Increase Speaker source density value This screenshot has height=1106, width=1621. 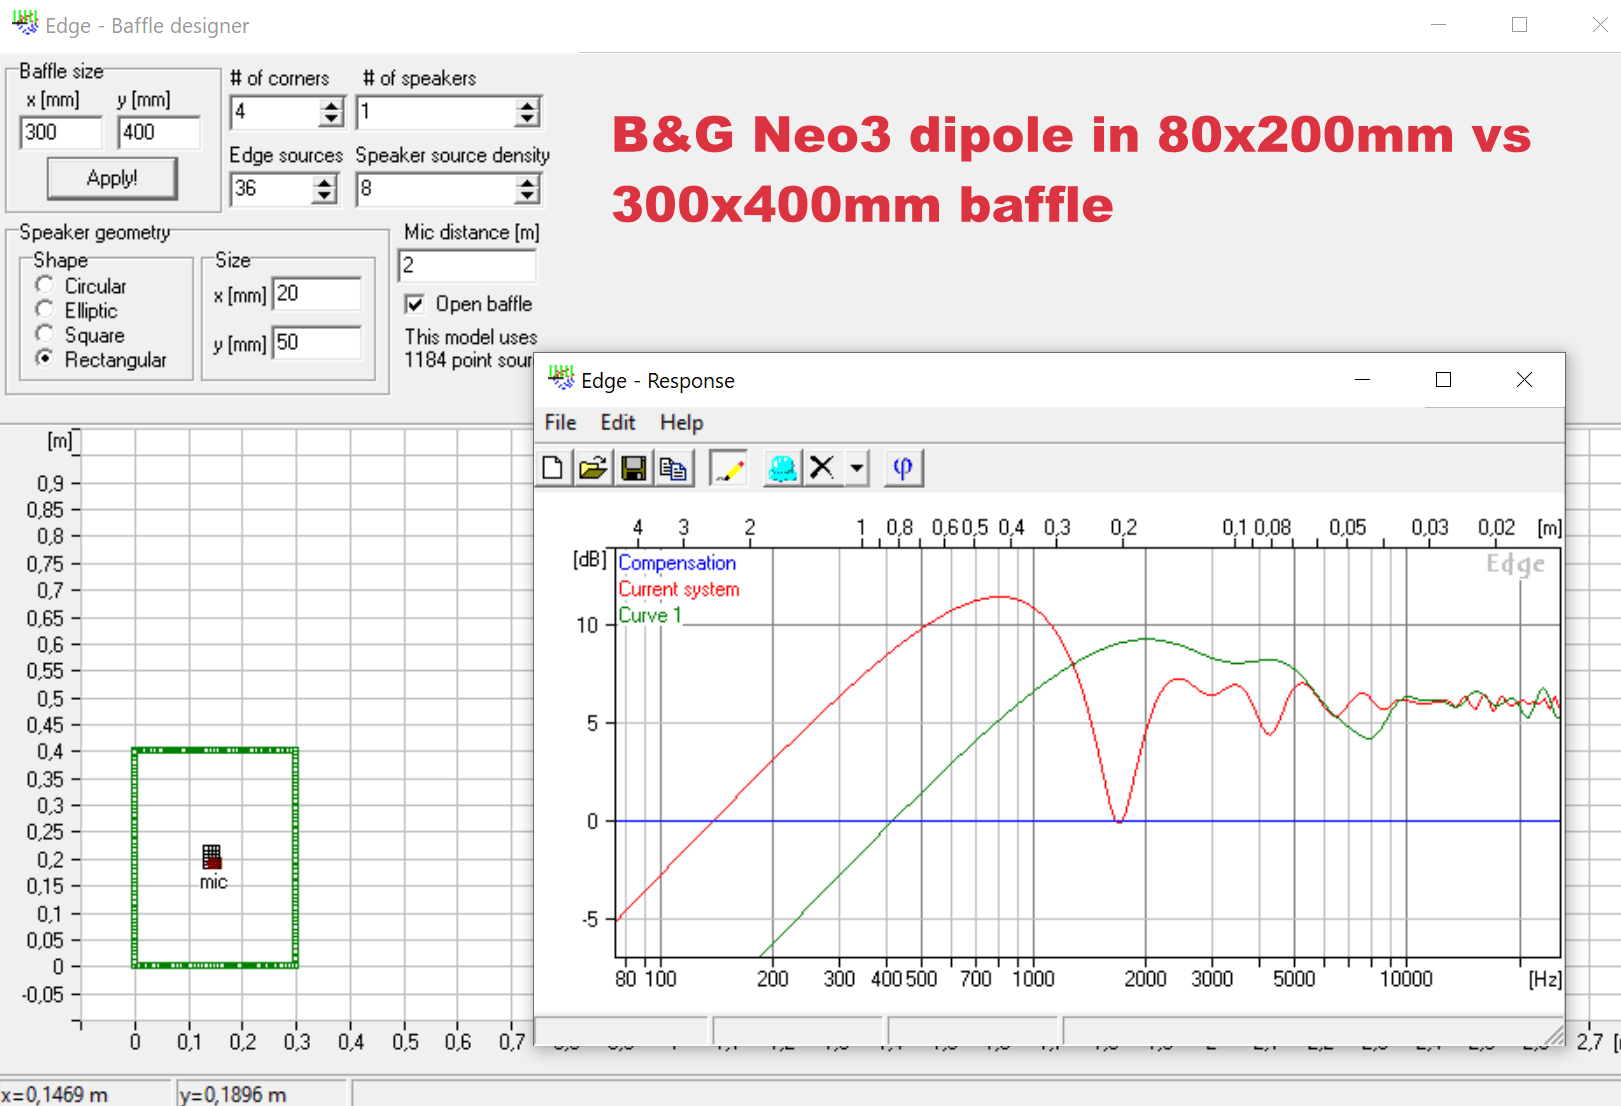(528, 182)
